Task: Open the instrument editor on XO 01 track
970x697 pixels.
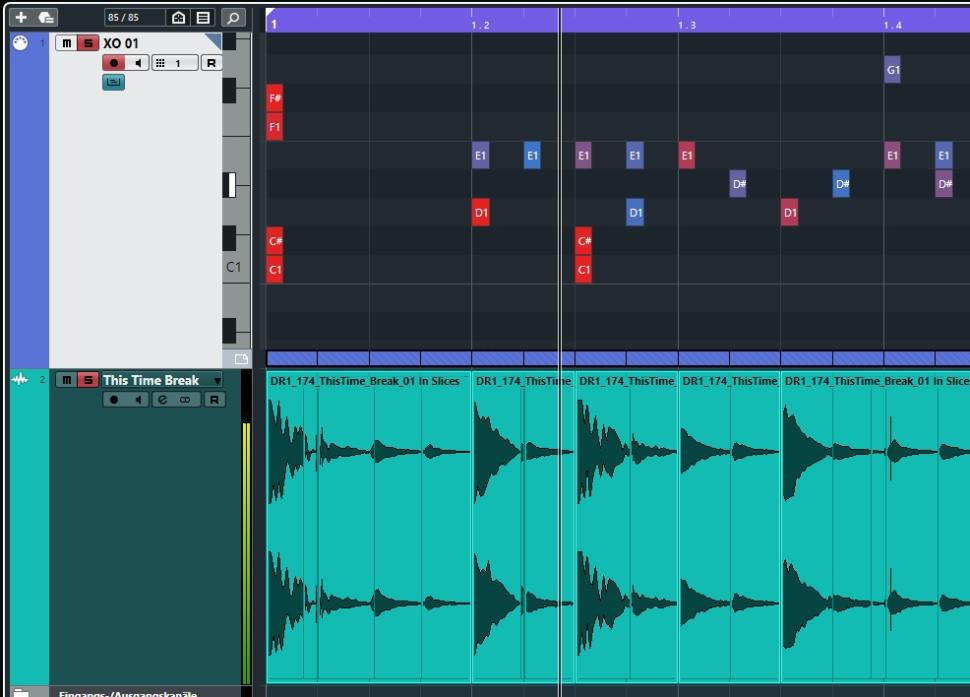Action: [x=114, y=82]
